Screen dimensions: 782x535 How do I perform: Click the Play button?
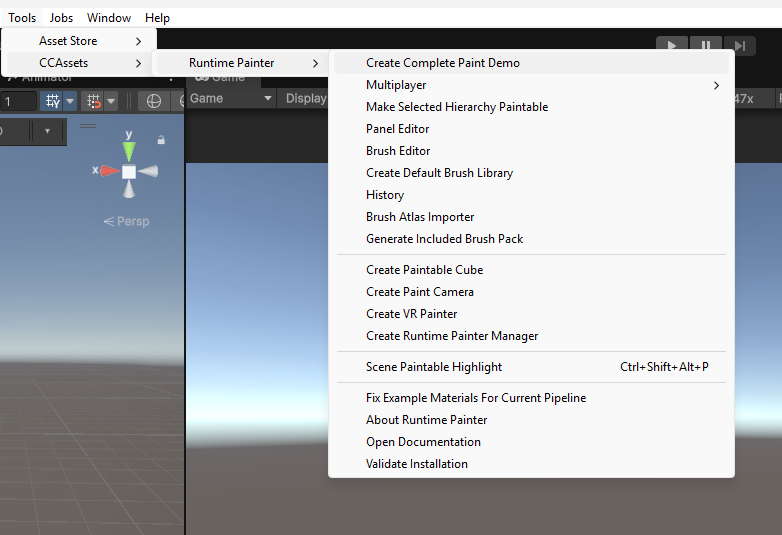point(672,45)
